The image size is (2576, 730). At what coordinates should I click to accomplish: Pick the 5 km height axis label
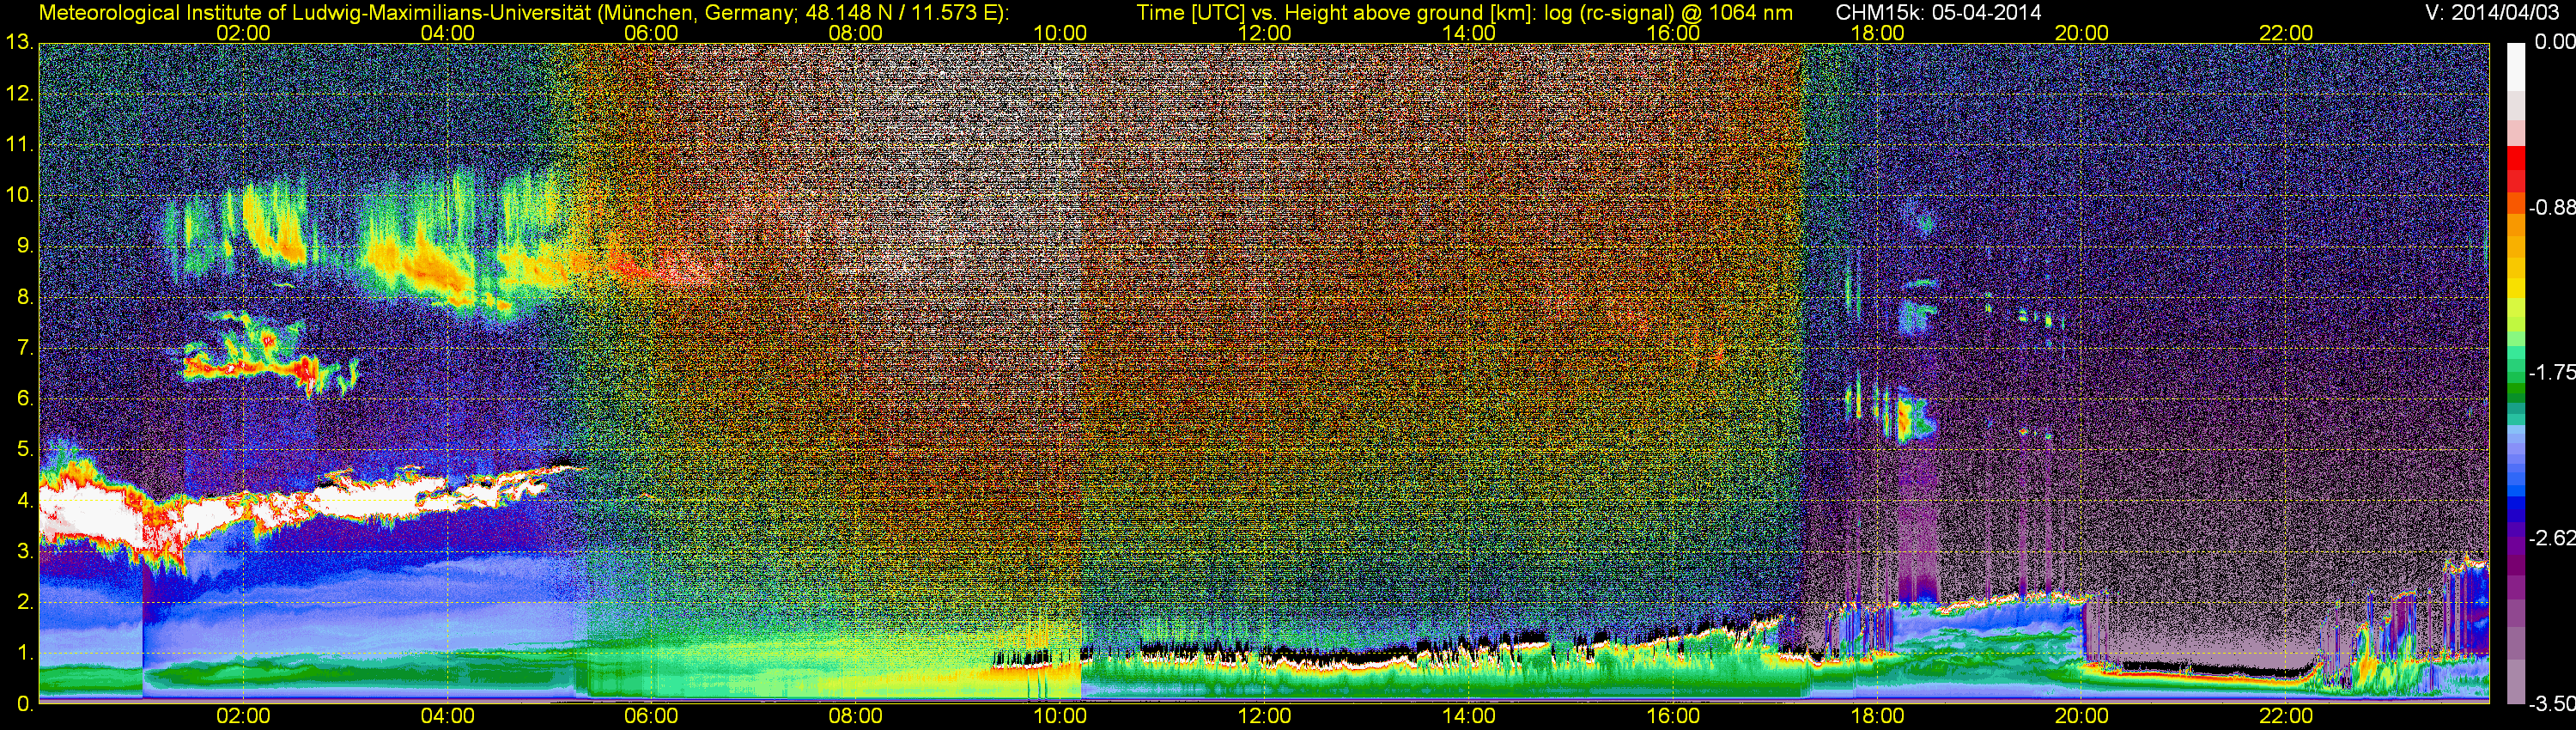[x=24, y=450]
